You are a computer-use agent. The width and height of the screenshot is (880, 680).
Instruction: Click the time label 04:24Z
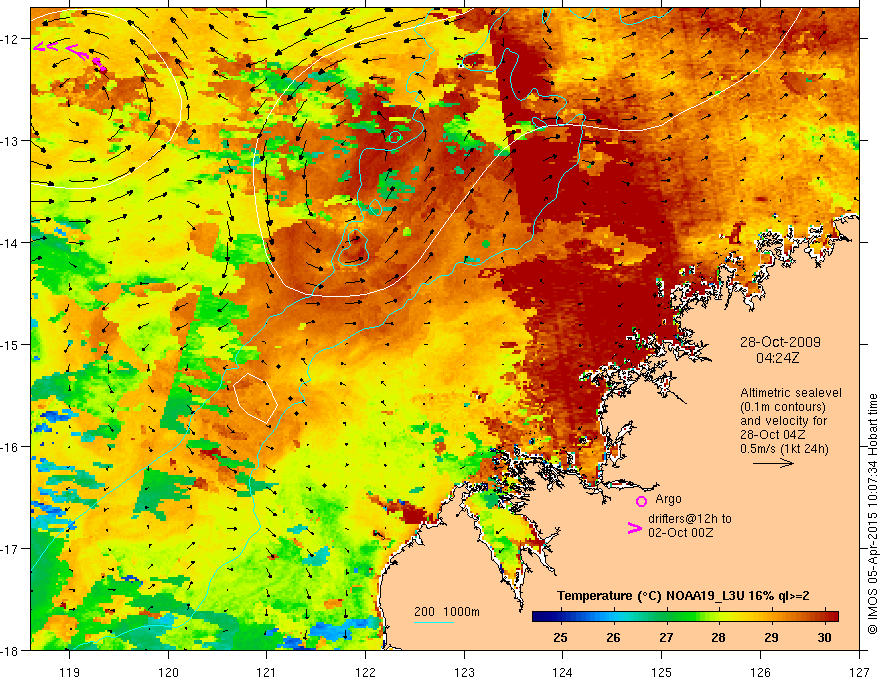coord(777,358)
